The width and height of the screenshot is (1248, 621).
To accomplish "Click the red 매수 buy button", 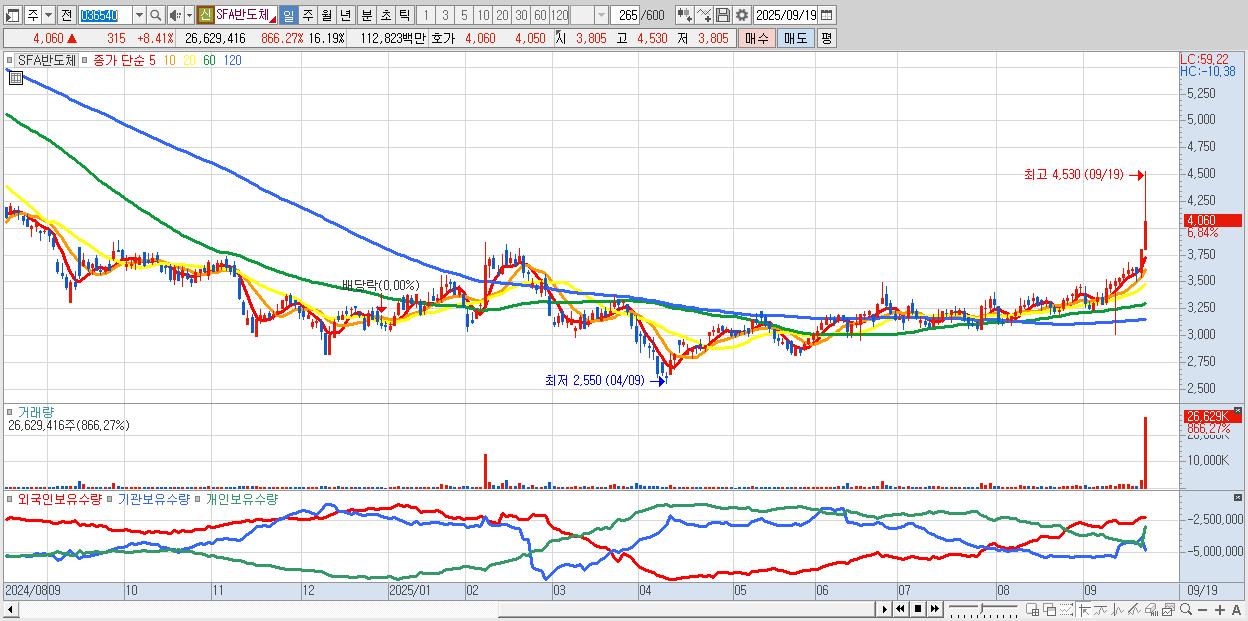I will point(756,38).
